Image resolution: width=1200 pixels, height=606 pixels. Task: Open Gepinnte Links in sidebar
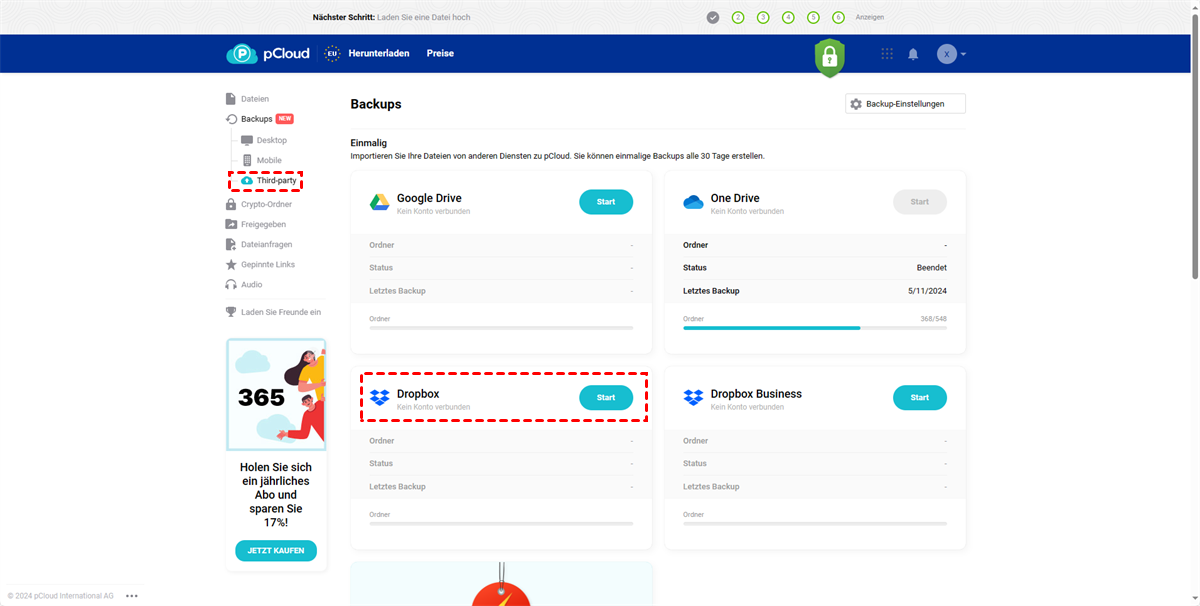tap(268, 264)
